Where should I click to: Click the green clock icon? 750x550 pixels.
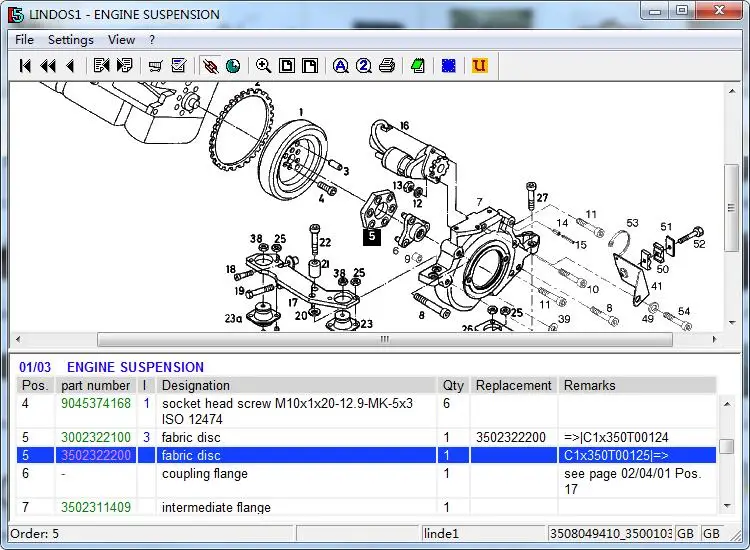coord(233,66)
